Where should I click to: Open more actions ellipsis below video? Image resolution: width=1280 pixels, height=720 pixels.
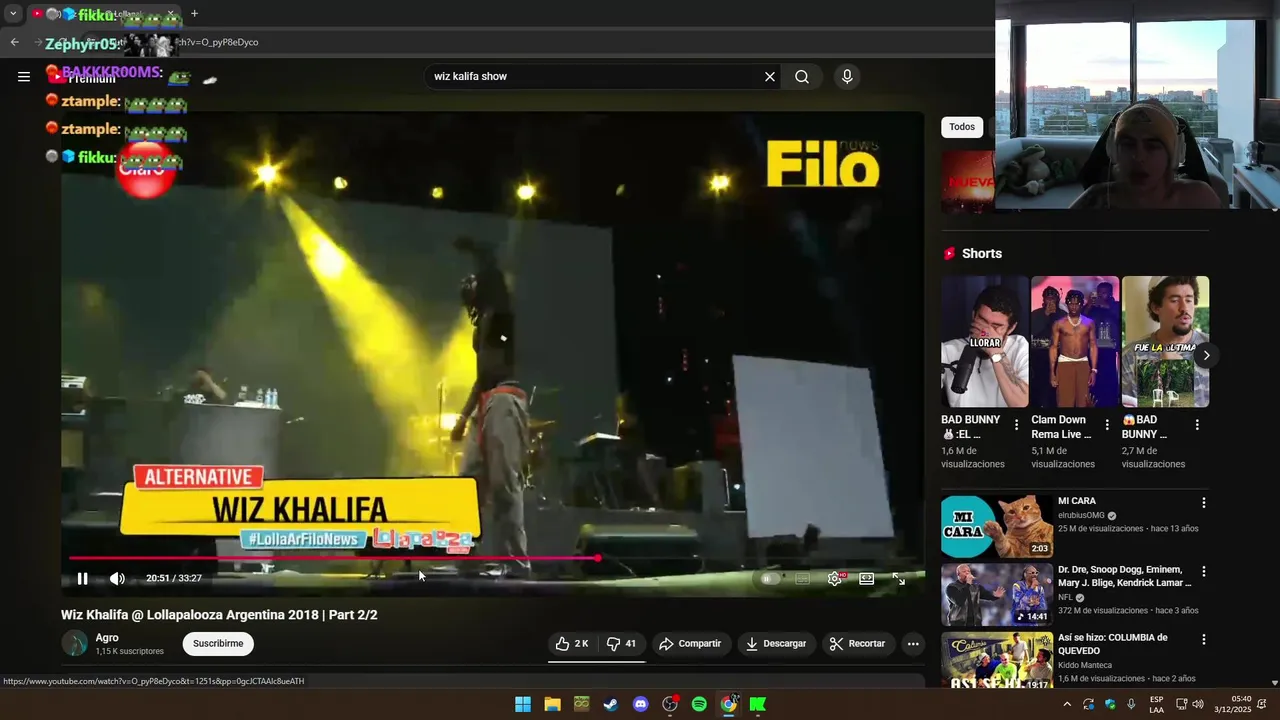(913, 644)
